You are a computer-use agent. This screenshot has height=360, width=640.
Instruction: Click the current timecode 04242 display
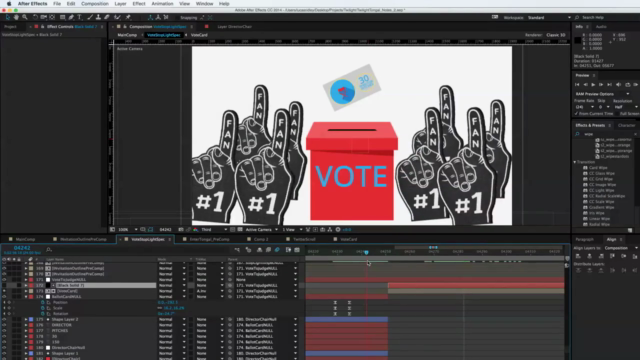22,248
